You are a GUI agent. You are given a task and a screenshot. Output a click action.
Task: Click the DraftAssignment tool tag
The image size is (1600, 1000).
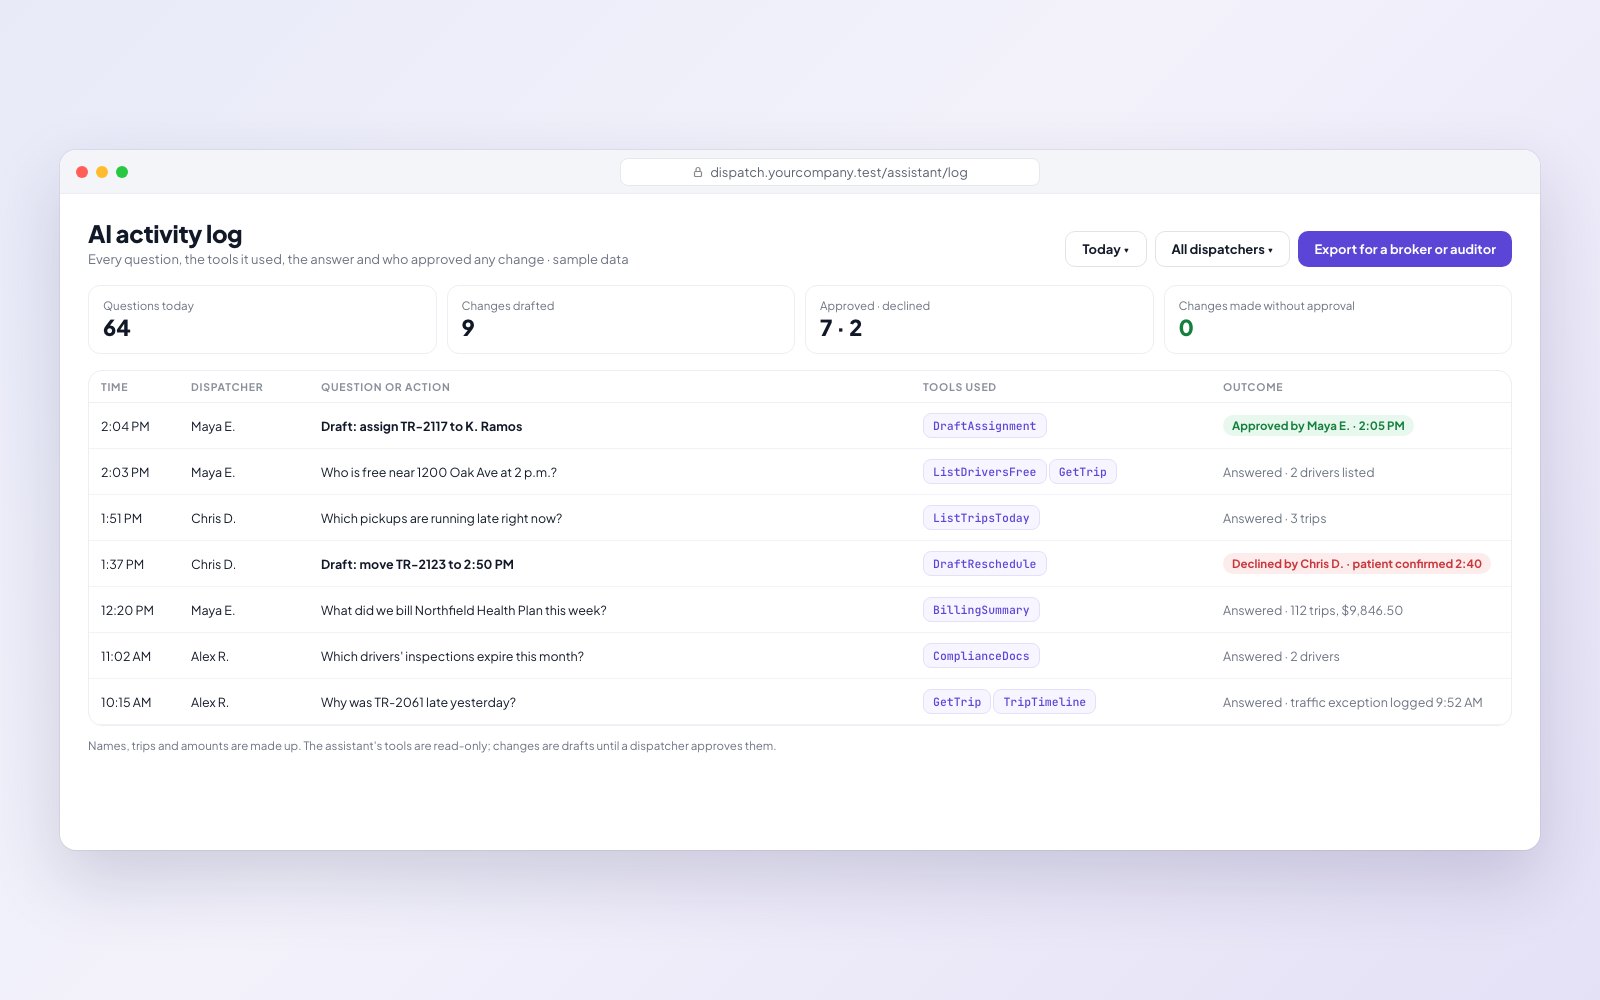tap(985, 426)
